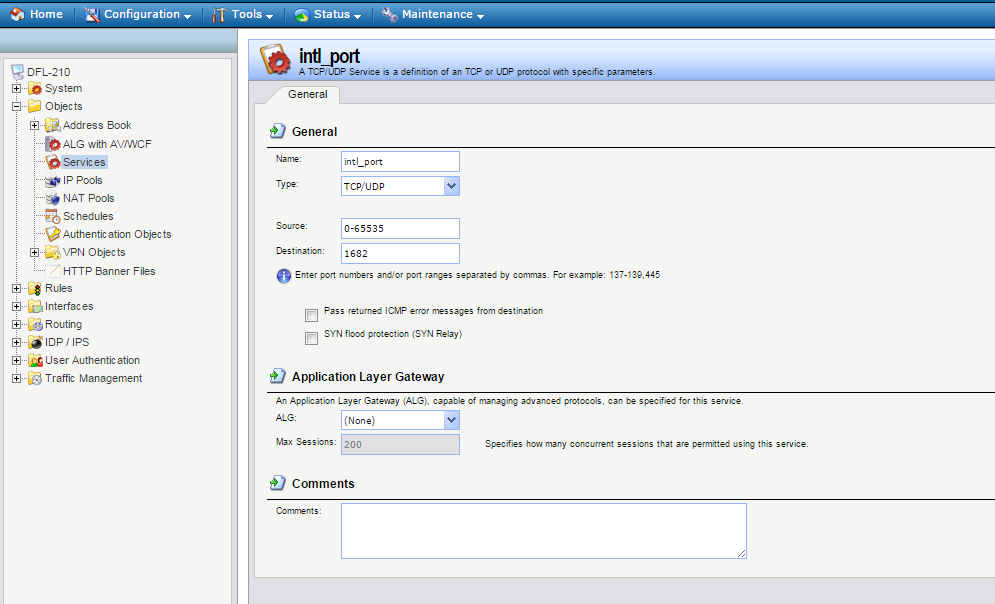Click the ALG with AV/WCF icon
Viewport: 995px width, 604px height.
click(x=53, y=144)
